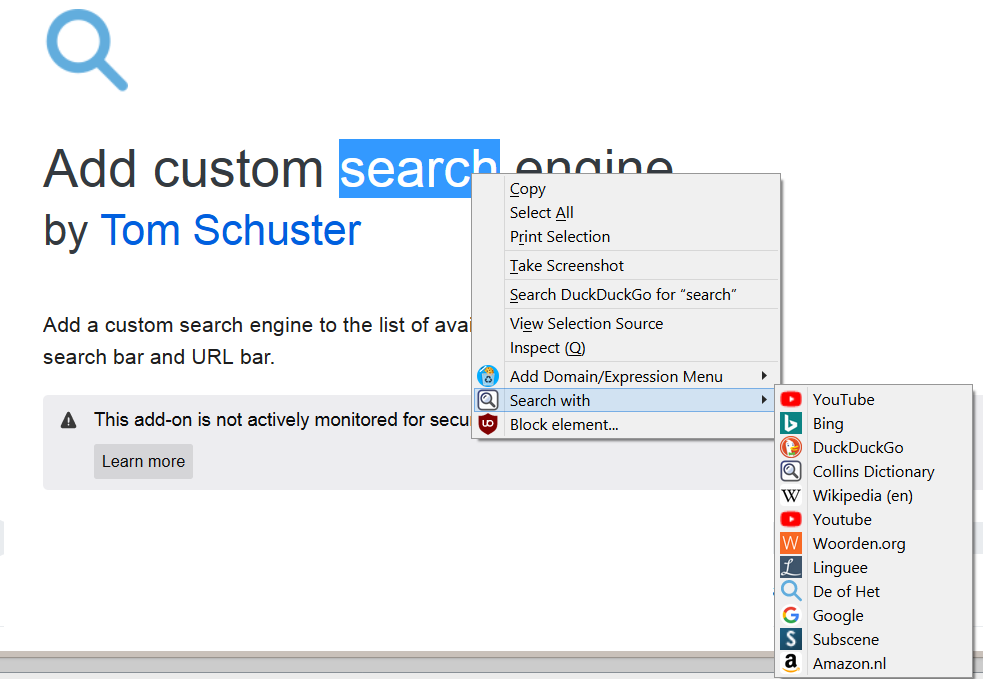983x687 pixels.
Task: Choose Take Screenshot
Action: (x=626, y=265)
